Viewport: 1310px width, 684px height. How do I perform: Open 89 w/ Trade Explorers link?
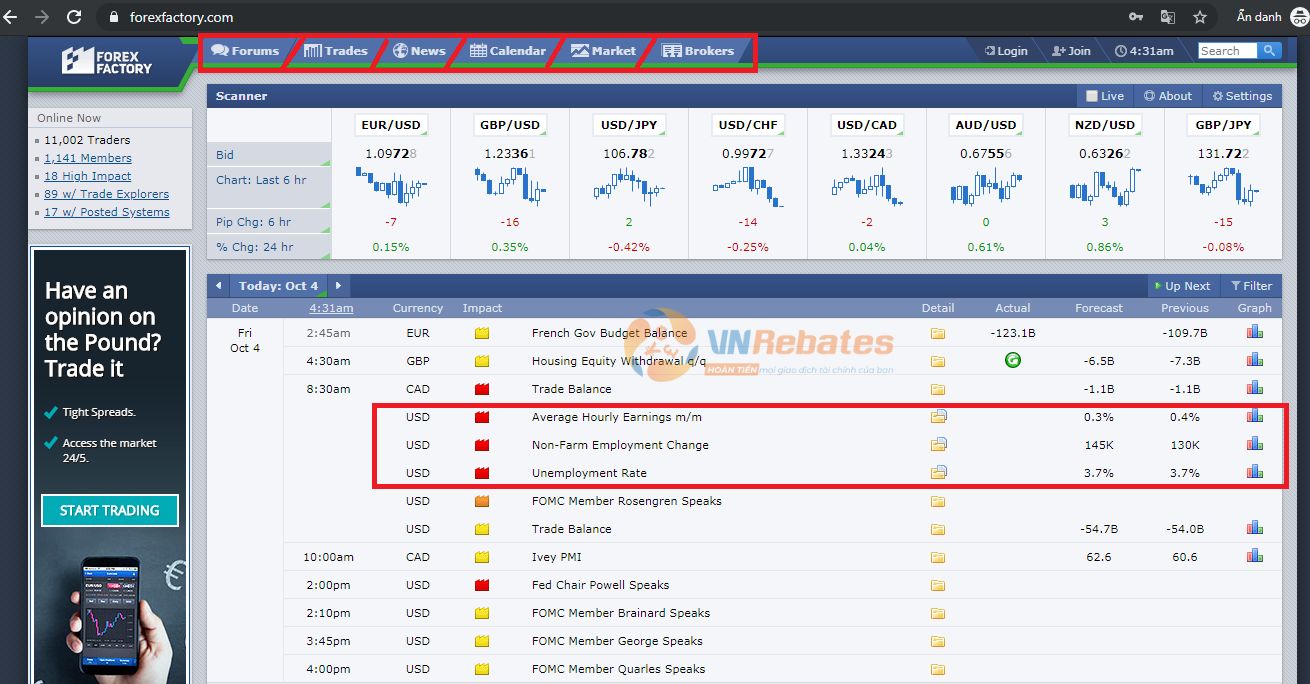point(107,194)
